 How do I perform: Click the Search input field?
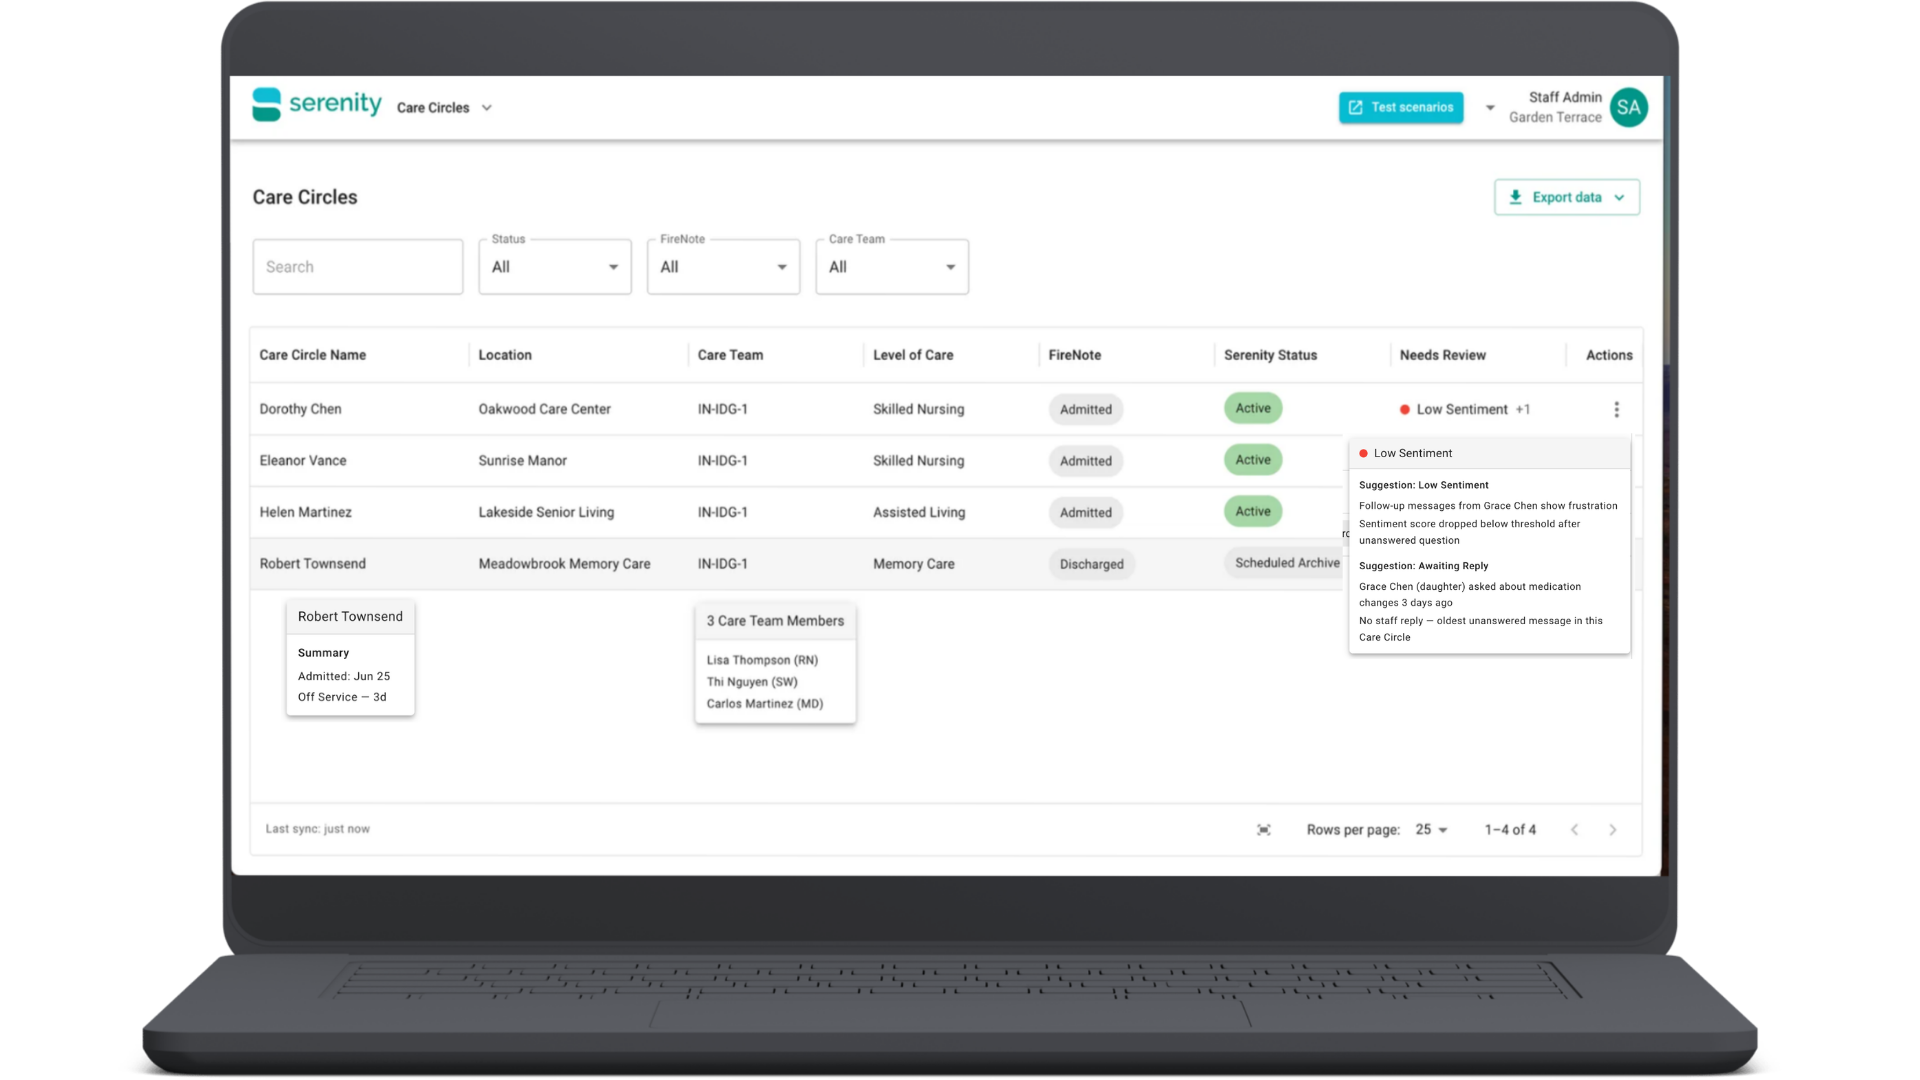pos(358,267)
